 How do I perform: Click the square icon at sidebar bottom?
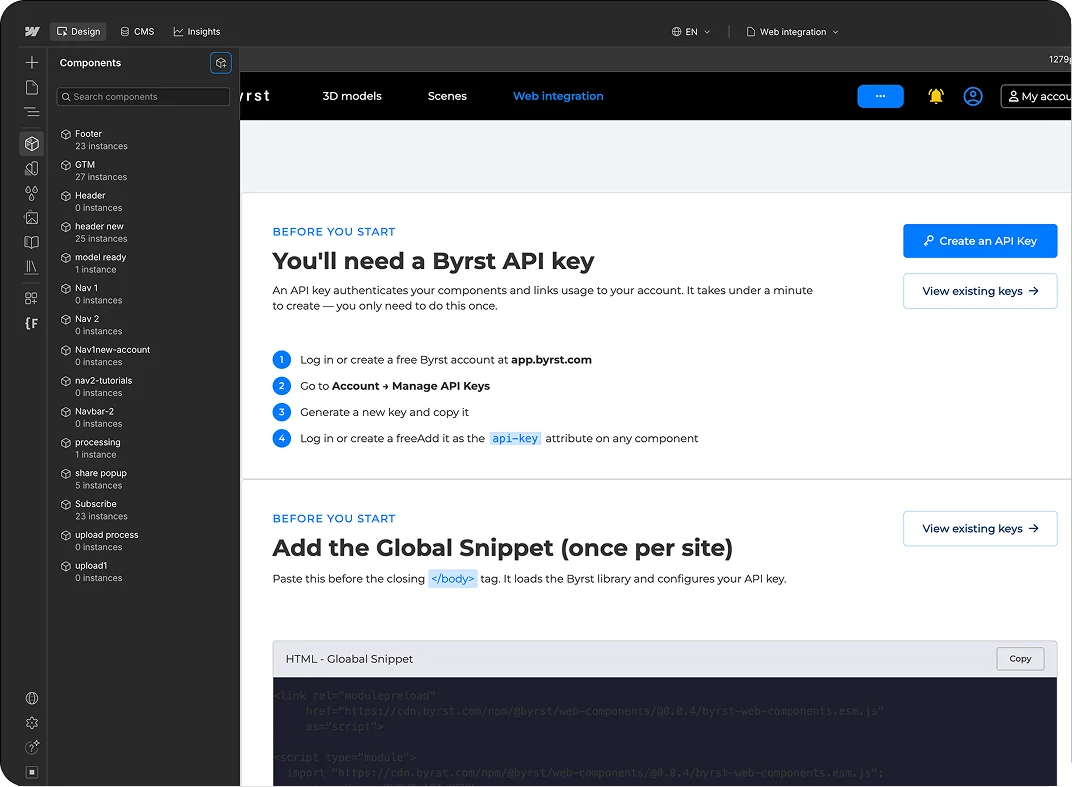[31, 772]
